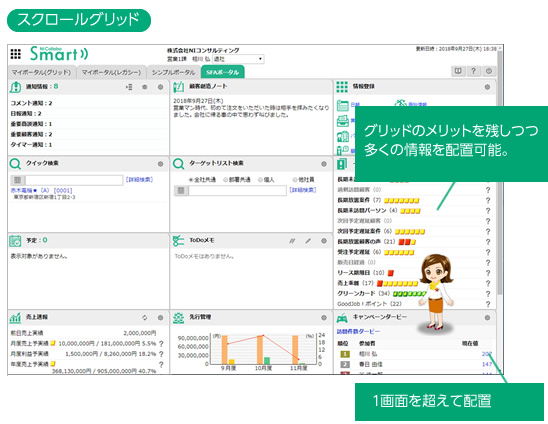This screenshot has height=424, width=548.
Task: Click the 通知情報 bell icon
Action: pos(15,87)
